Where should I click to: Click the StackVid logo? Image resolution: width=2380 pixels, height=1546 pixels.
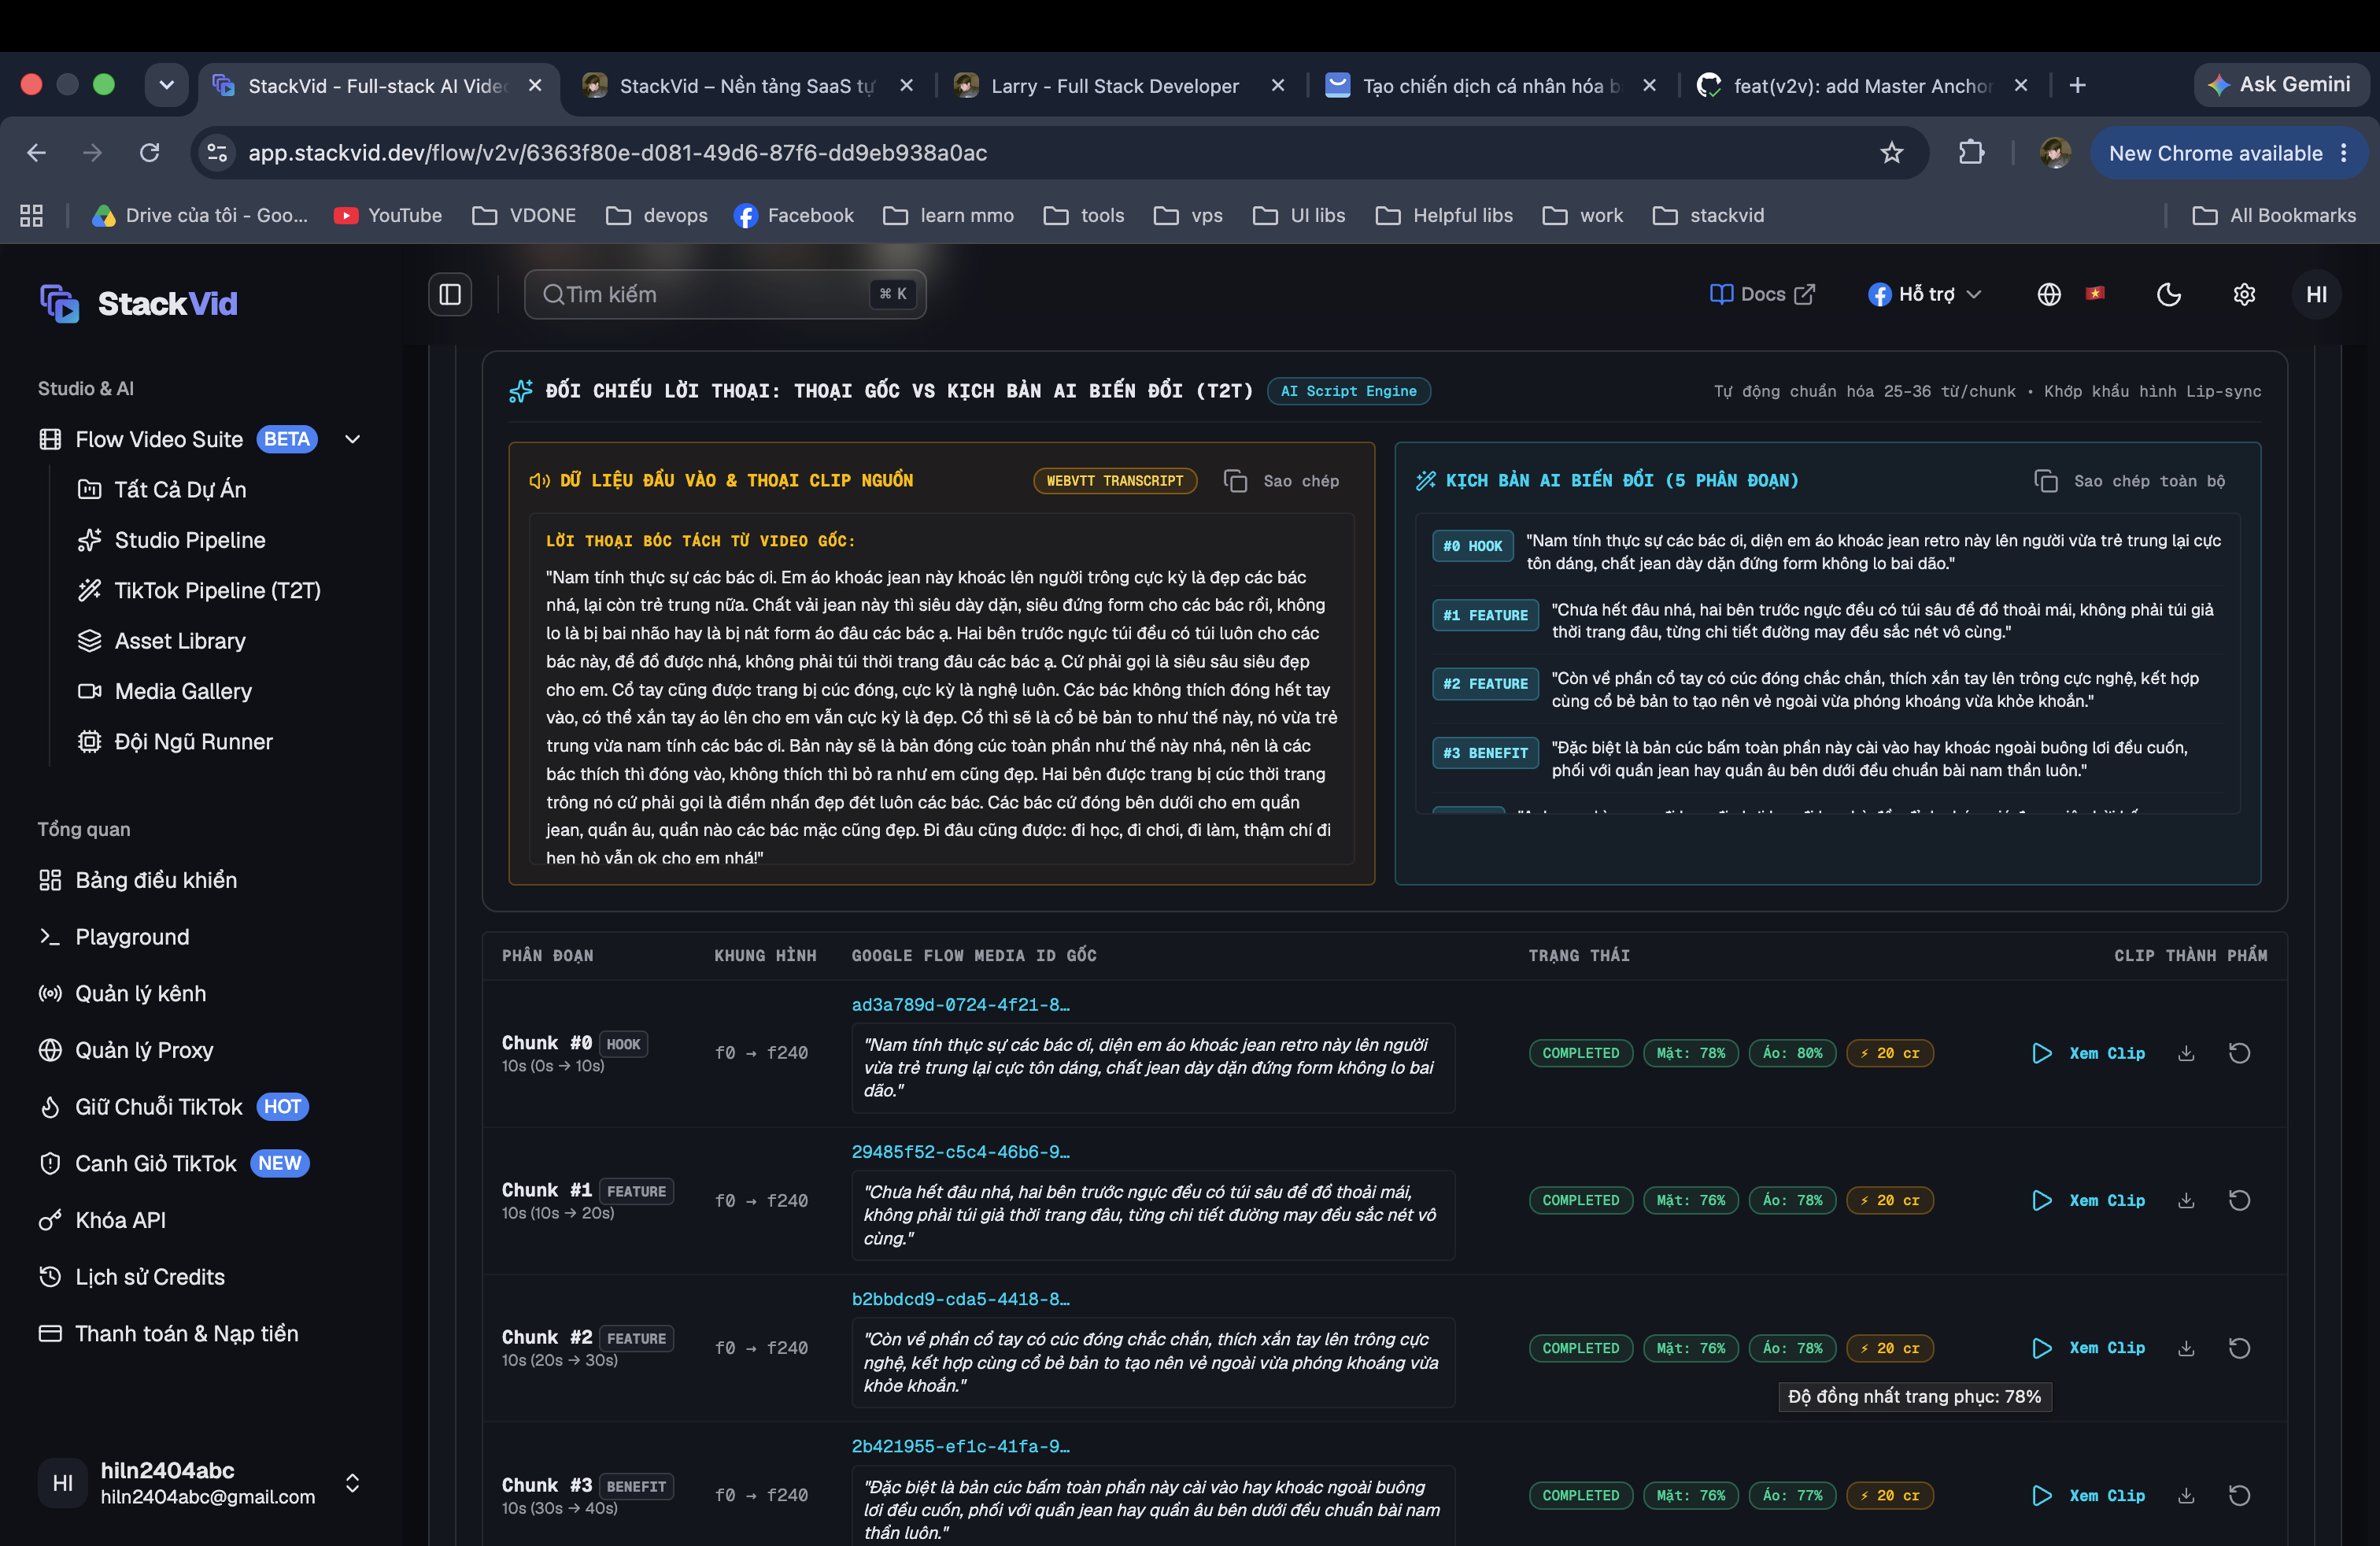pyautogui.click(x=139, y=303)
